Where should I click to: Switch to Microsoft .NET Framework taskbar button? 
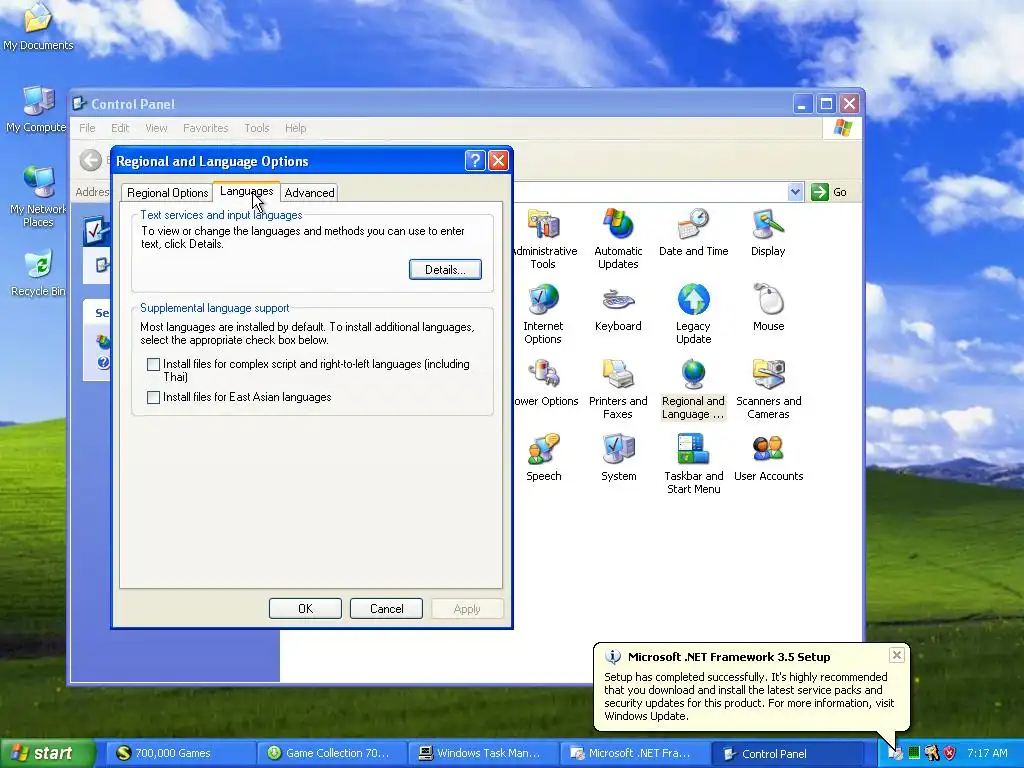pyautogui.click(x=634, y=753)
